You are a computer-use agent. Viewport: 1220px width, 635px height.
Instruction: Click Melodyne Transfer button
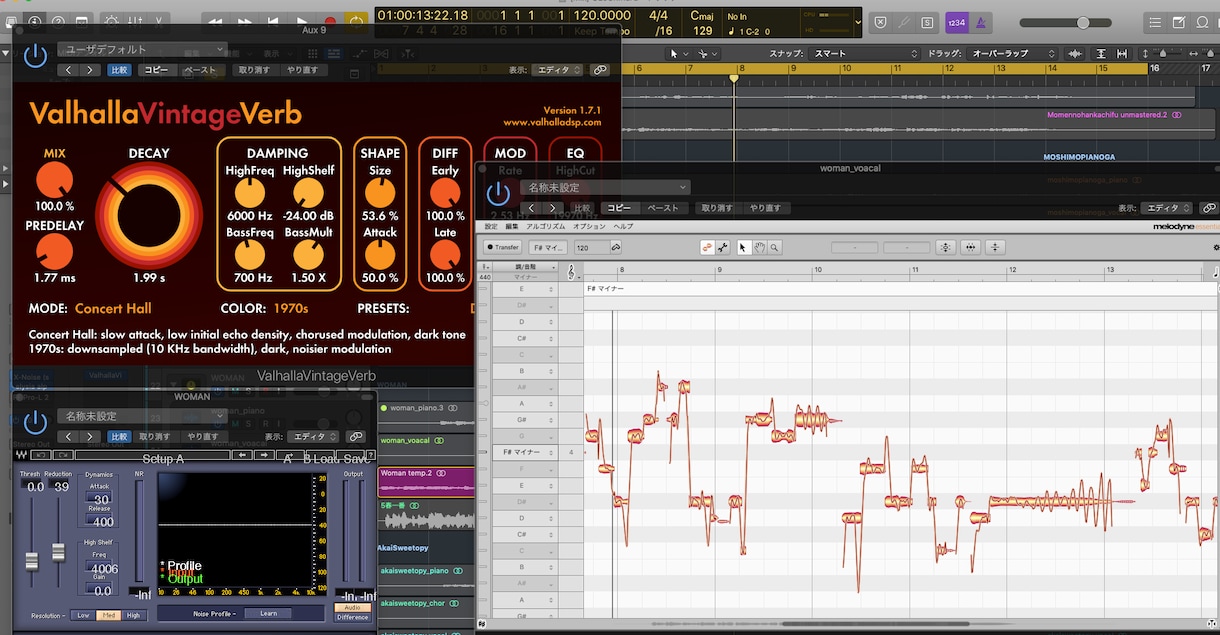pos(503,247)
